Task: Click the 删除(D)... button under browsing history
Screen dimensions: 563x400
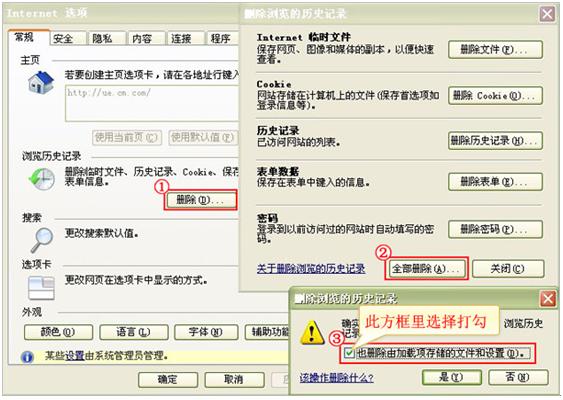Action: tap(200, 200)
